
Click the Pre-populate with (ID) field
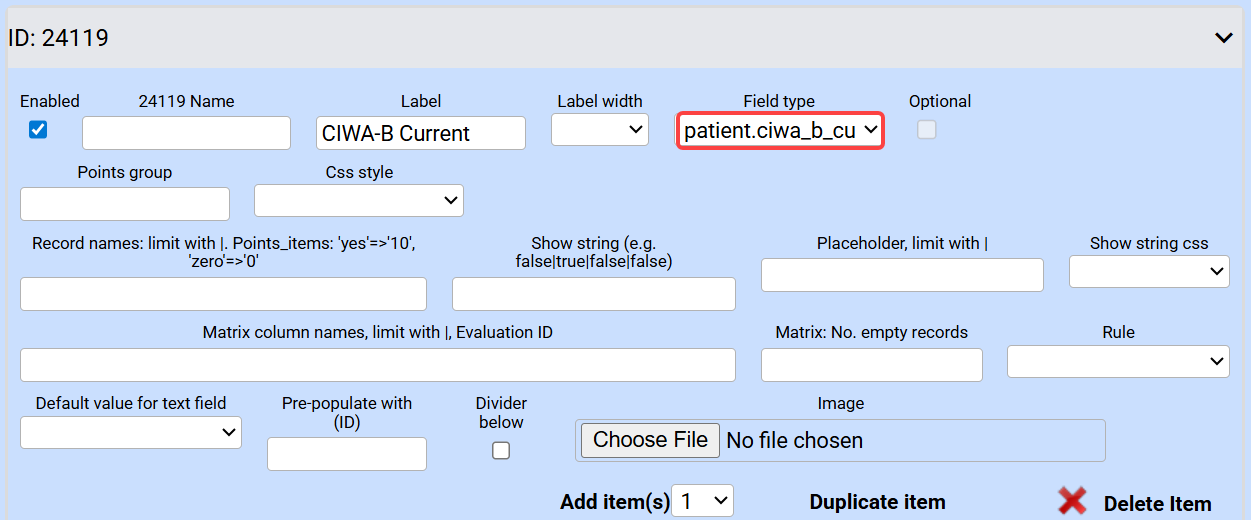click(x=347, y=454)
